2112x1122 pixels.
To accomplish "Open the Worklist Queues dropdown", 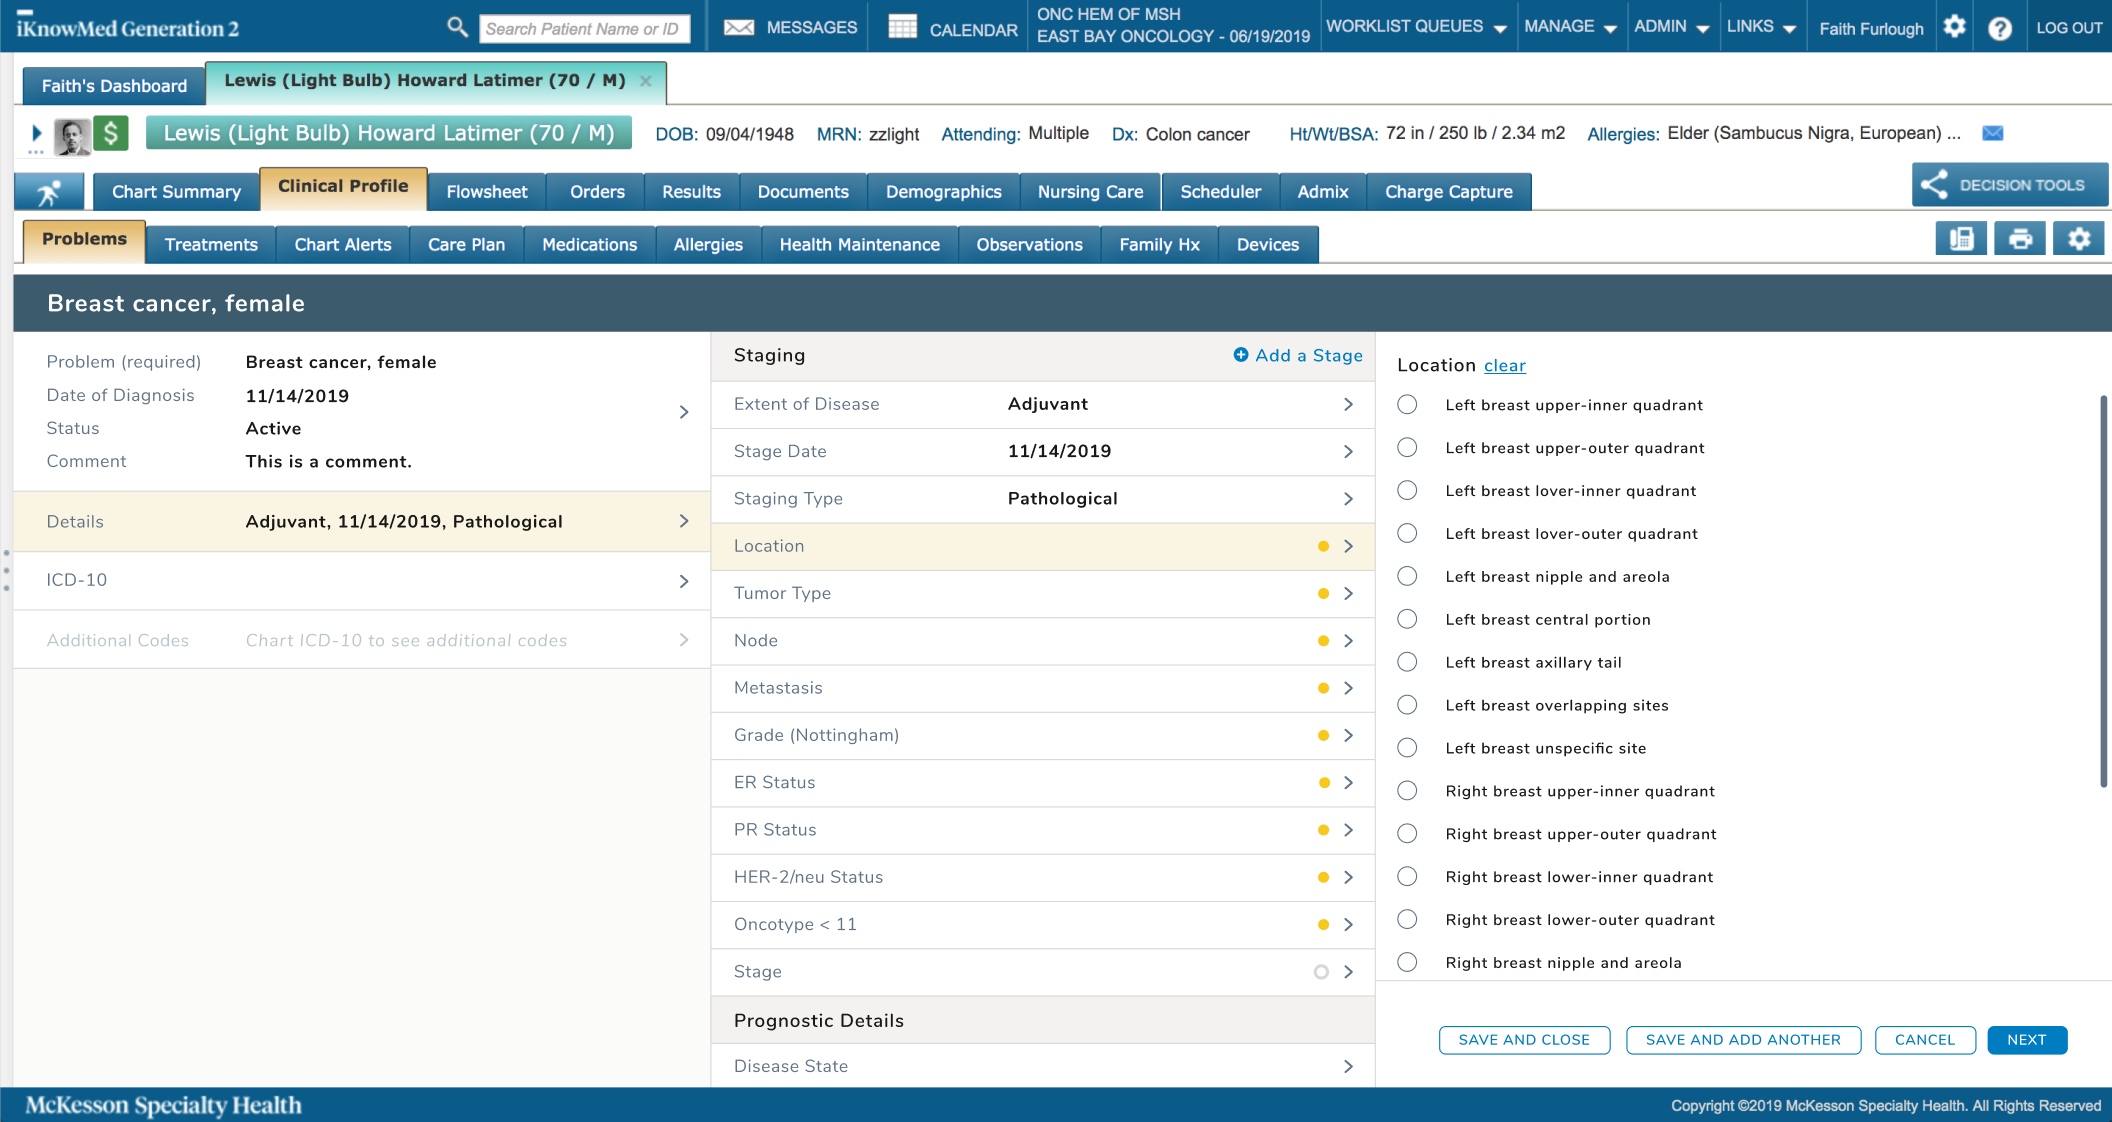I will pos(1415,27).
